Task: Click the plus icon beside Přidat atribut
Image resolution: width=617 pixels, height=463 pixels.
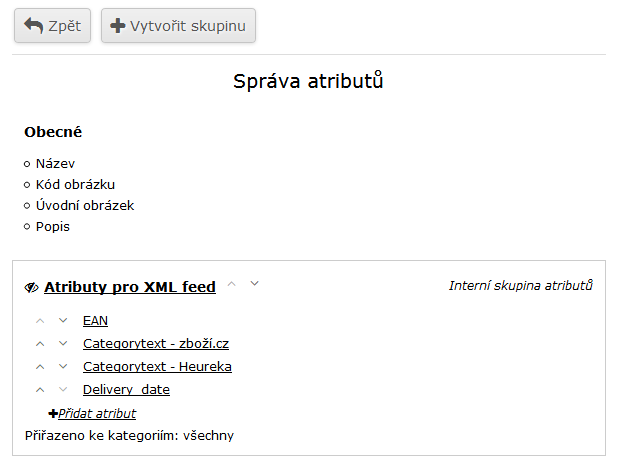Action: point(53,413)
